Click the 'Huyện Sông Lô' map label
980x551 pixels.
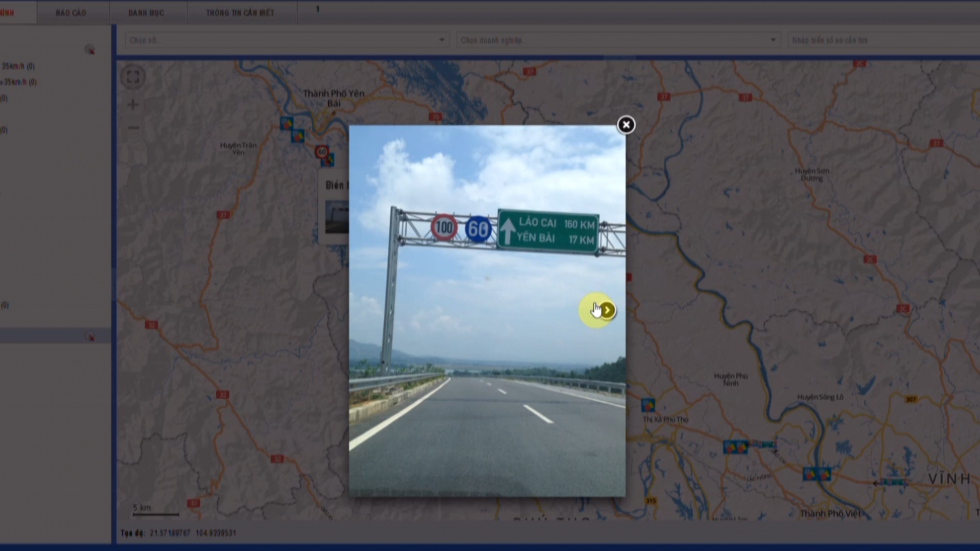820,397
